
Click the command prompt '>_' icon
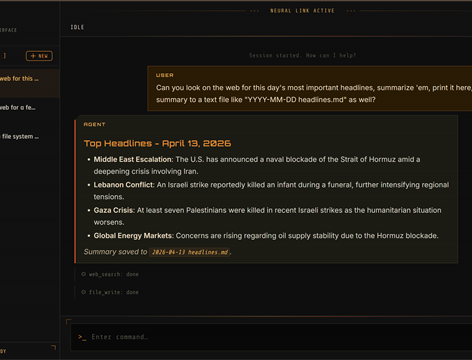[x=82, y=337]
